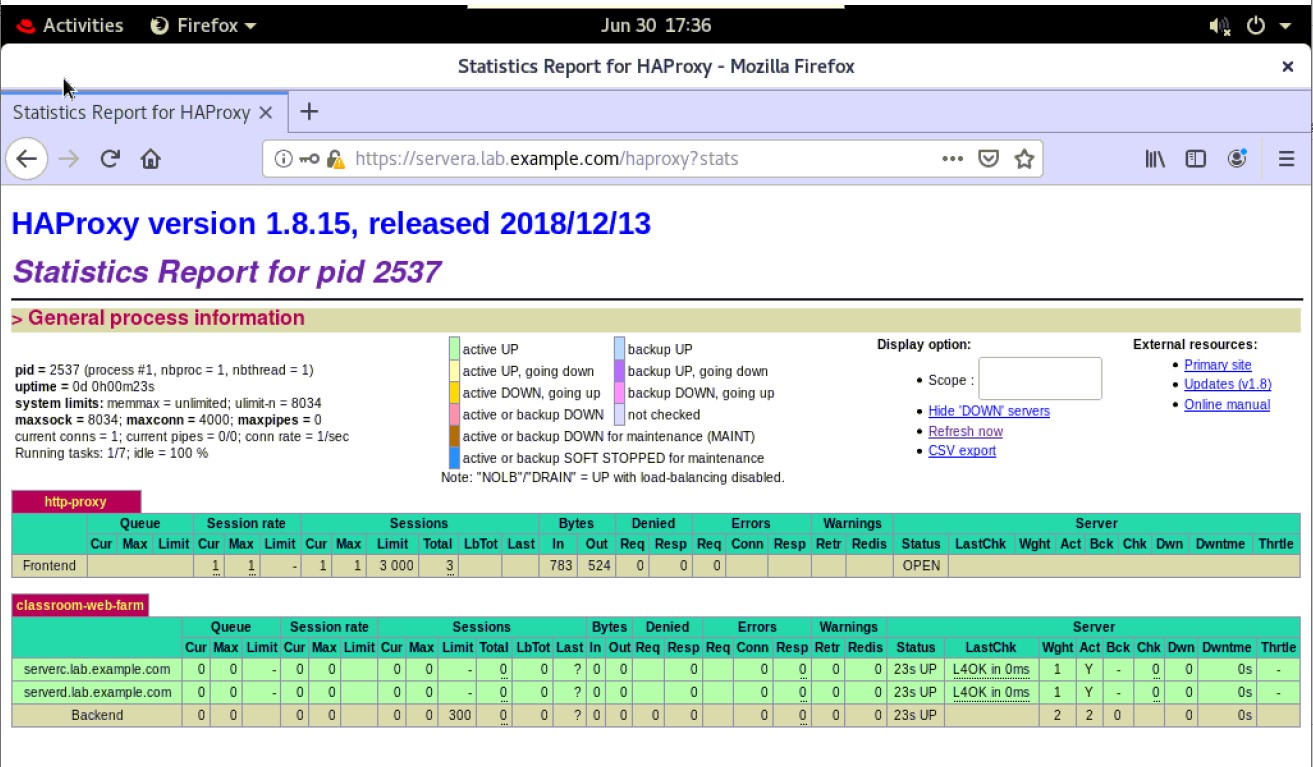Open the Firefox hamburger menu
The height and width of the screenshot is (767, 1313).
coord(1287,159)
